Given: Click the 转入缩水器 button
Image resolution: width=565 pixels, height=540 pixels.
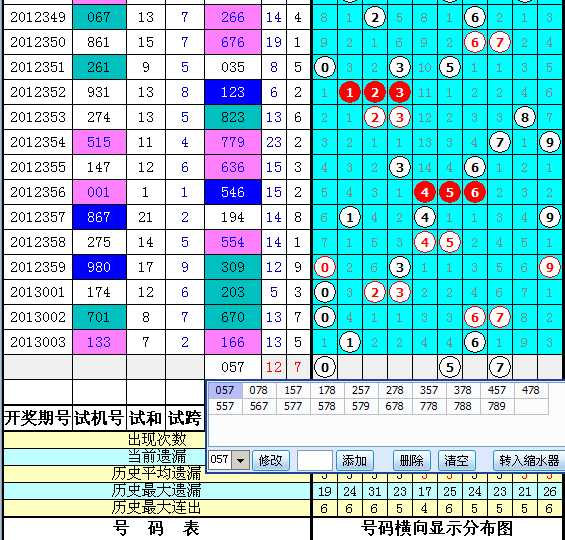Looking at the screenshot, I should [529, 460].
